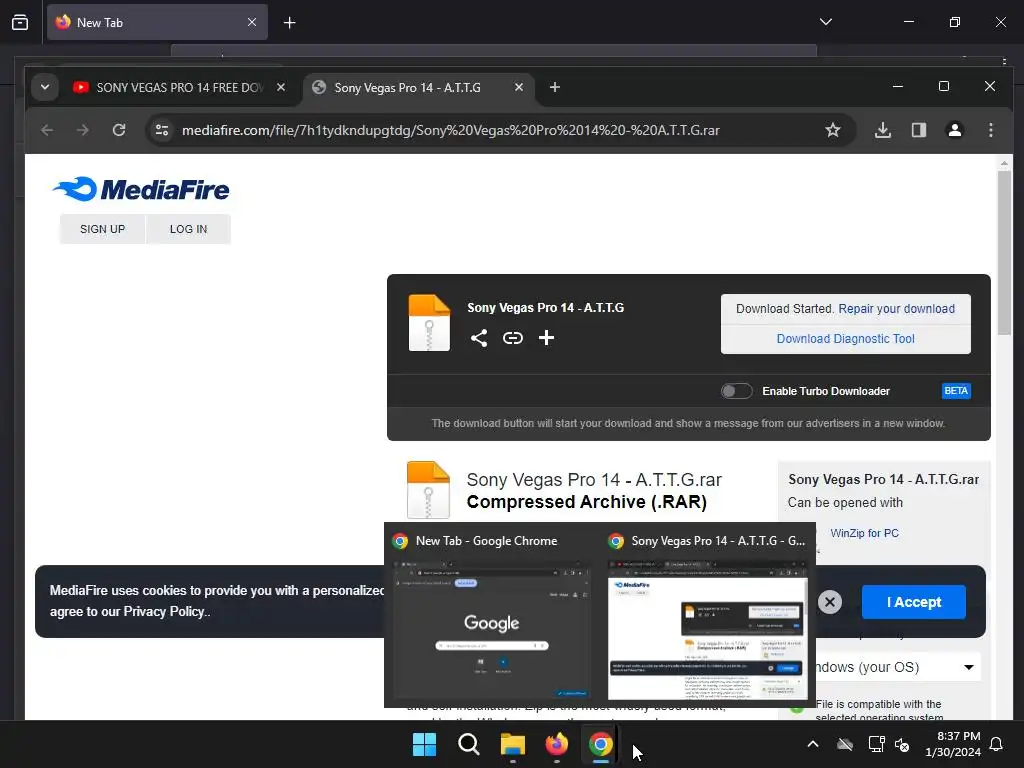Click the orange RAR file icon in dark panel
This screenshot has width=1024, height=768.
(429, 323)
